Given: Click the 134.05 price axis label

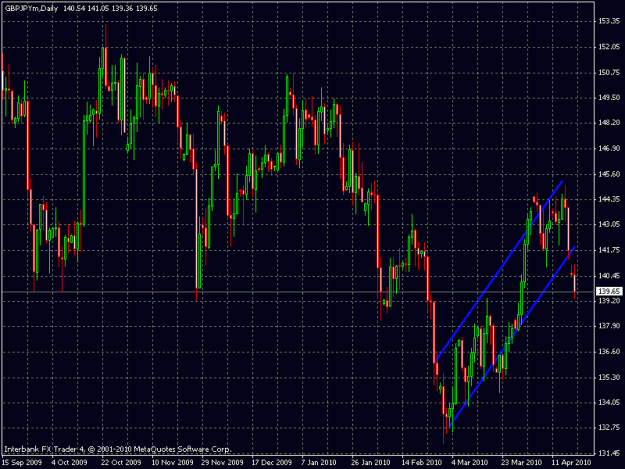Looking at the screenshot, I should coord(609,403).
